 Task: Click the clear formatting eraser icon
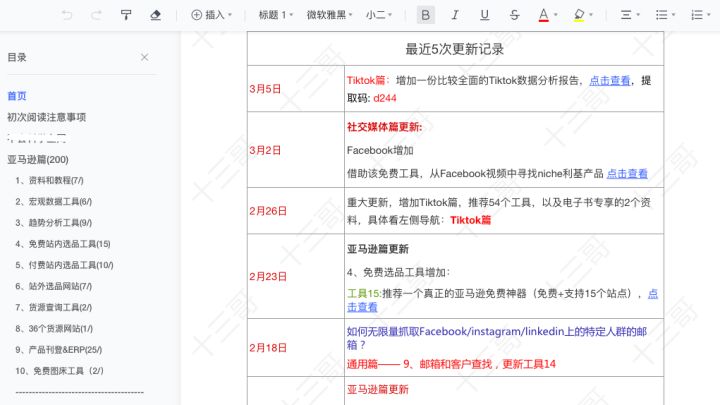pos(154,15)
